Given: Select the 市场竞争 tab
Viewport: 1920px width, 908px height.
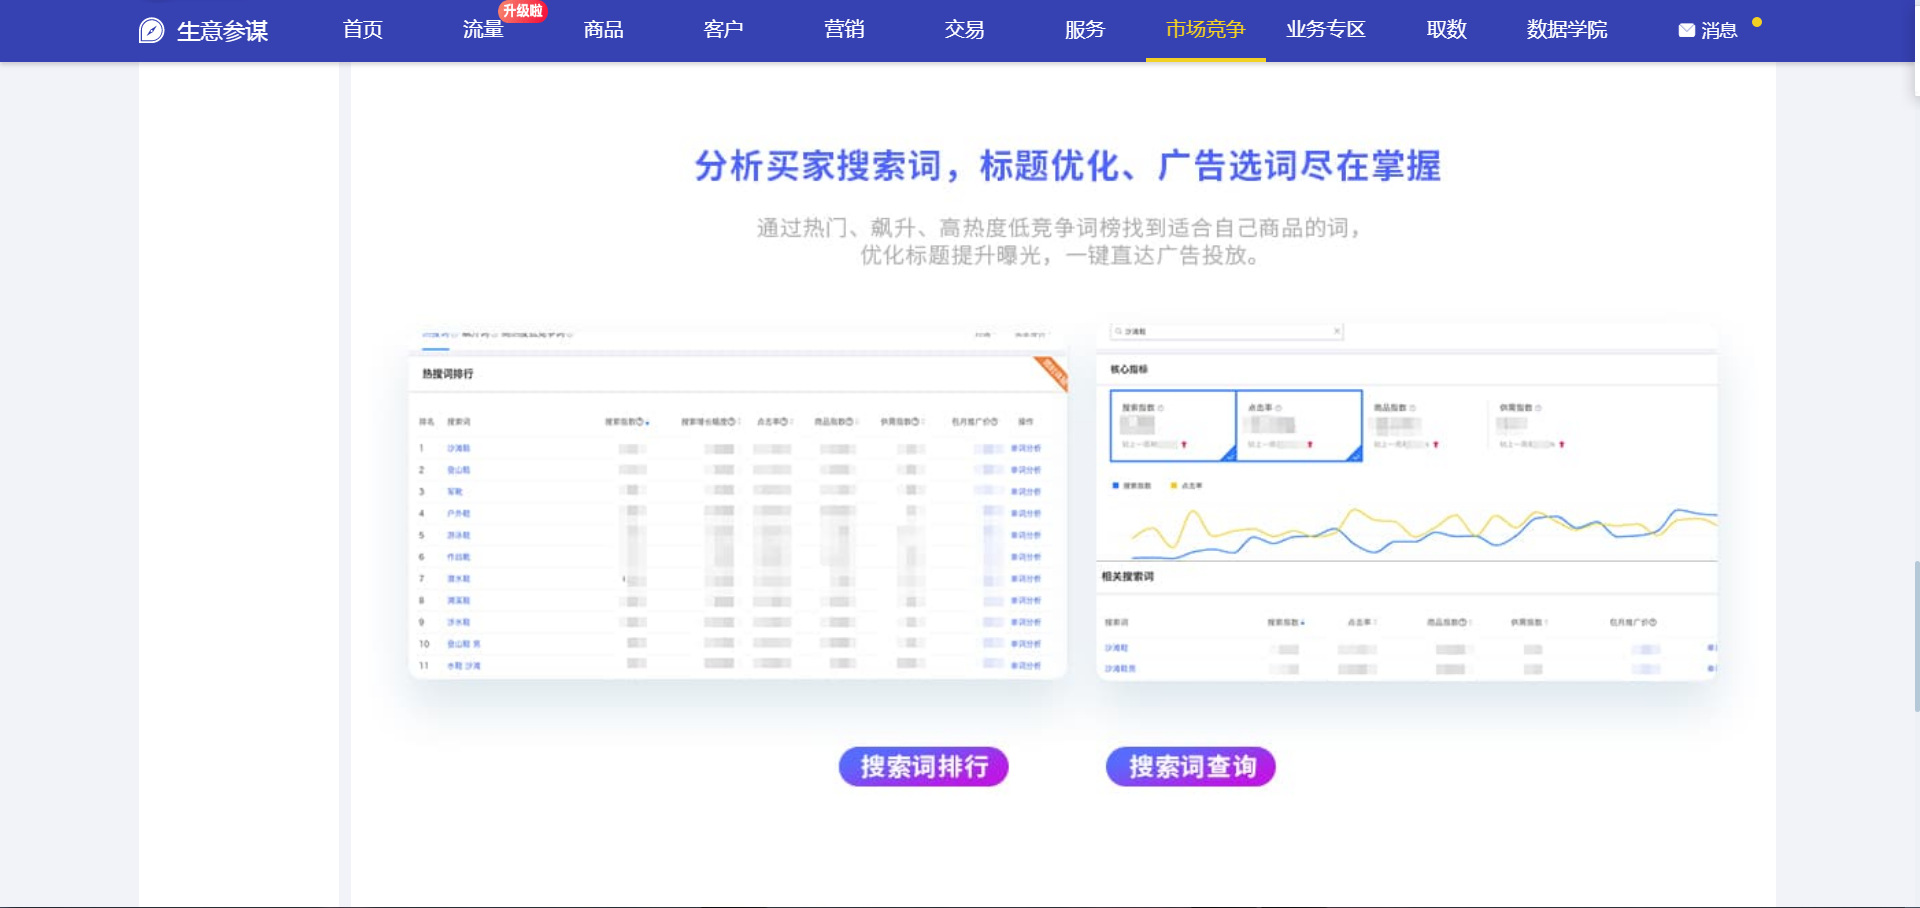Looking at the screenshot, I should pyautogui.click(x=1205, y=30).
